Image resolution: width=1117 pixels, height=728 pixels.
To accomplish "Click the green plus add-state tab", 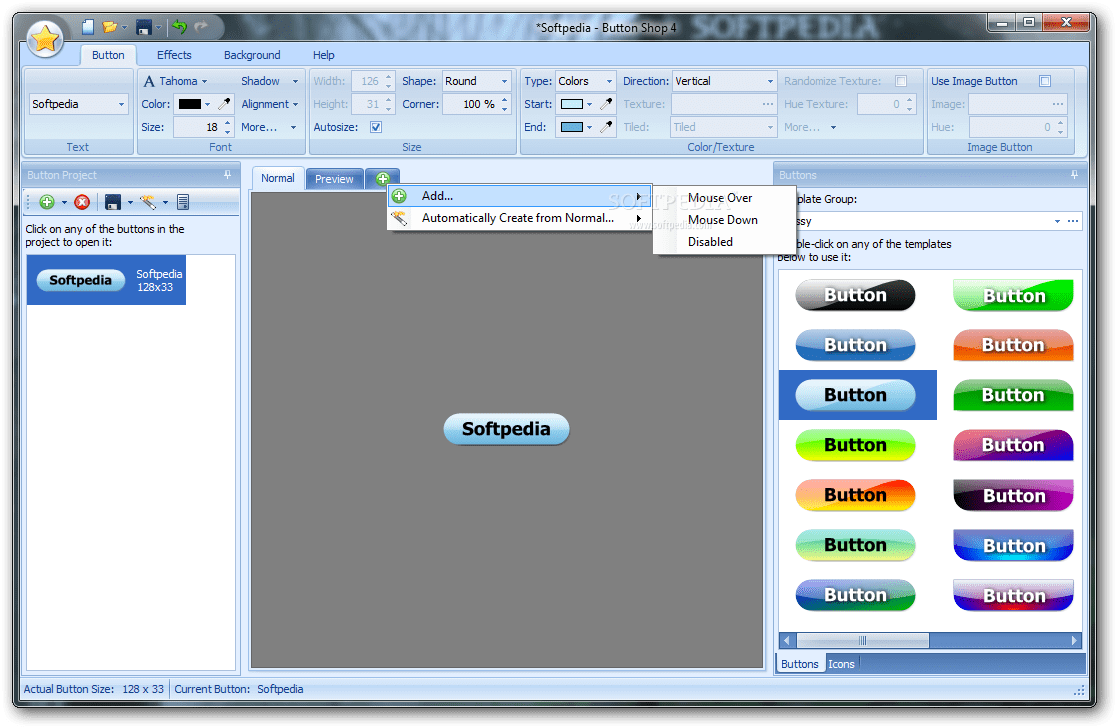I will [383, 179].
